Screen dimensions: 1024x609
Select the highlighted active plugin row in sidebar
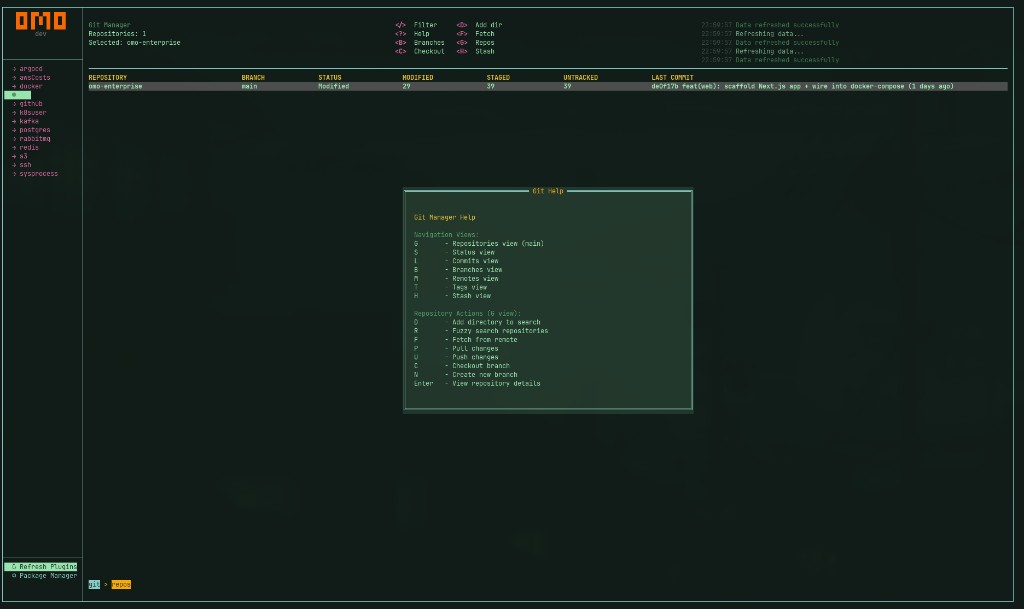[x=18, y=95]
